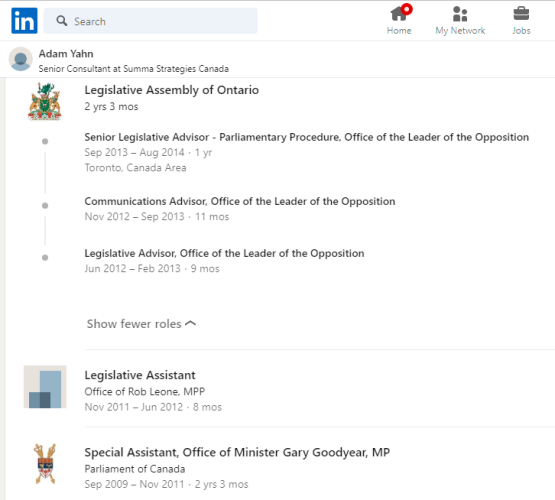Open the Senior Legislative Advisor role title
Viewport: 555px width, 500px height.
click(307, 137)
